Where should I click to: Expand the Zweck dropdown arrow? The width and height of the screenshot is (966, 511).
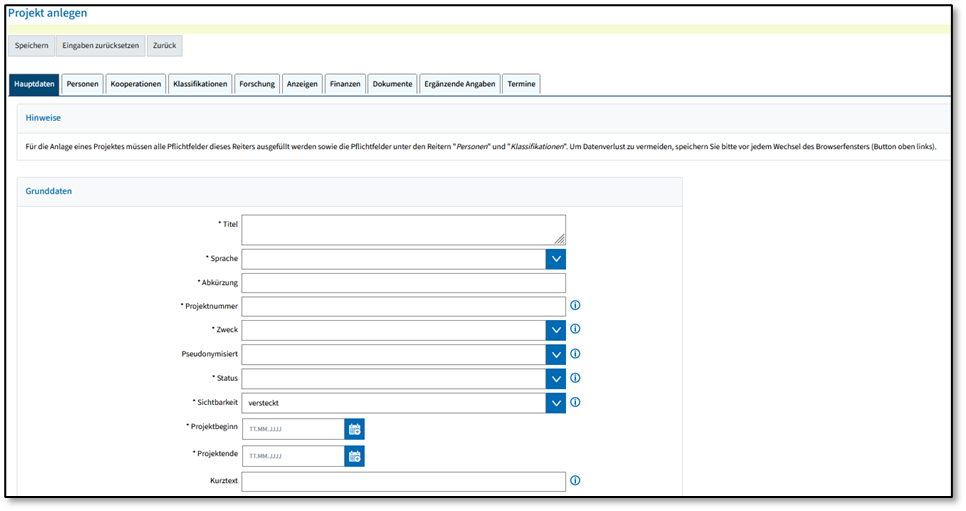556,330
